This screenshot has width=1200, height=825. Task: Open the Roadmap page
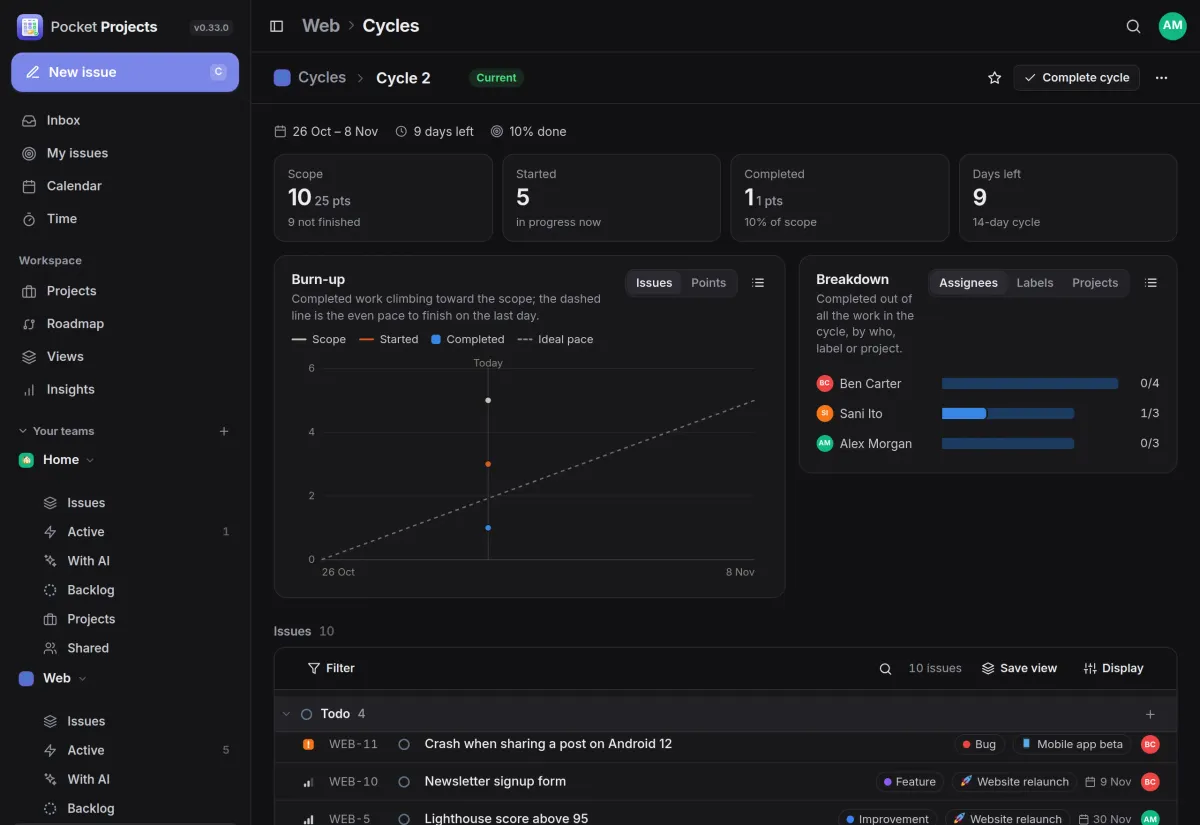click(x=125, y=324)
